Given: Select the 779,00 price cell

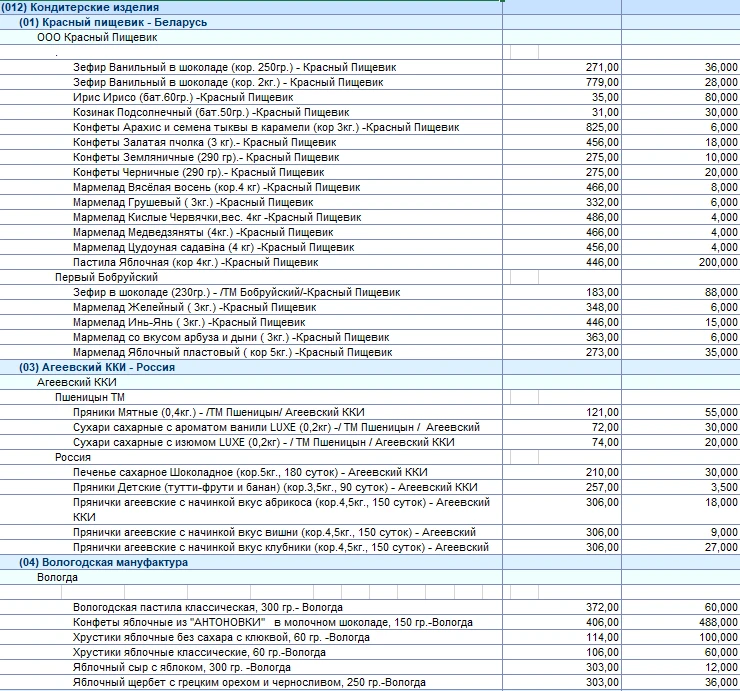Looking at the screenshot, I should tap(602, 82).
